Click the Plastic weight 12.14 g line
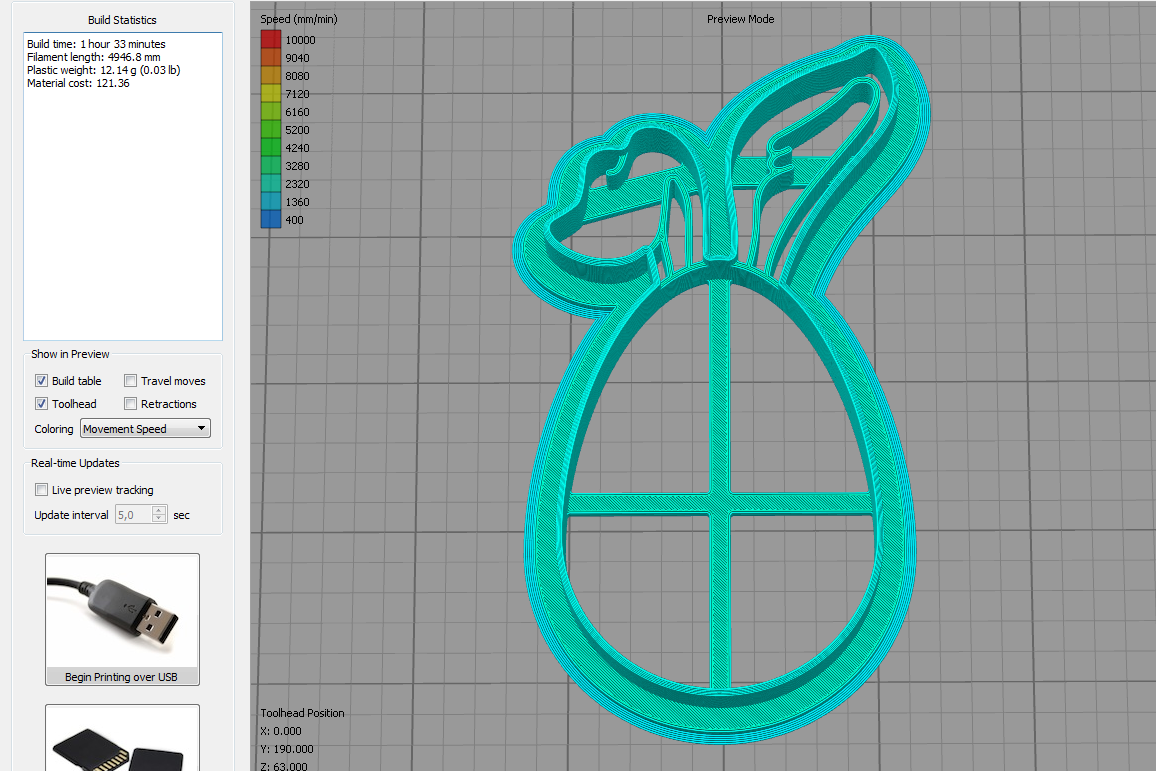 (x=103, y=70)
